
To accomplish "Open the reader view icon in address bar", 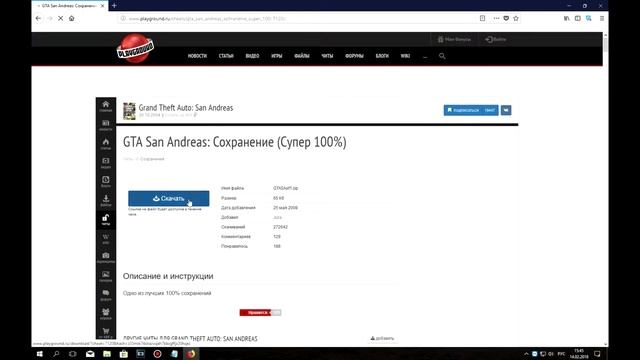I will click(x=482, y=18).
